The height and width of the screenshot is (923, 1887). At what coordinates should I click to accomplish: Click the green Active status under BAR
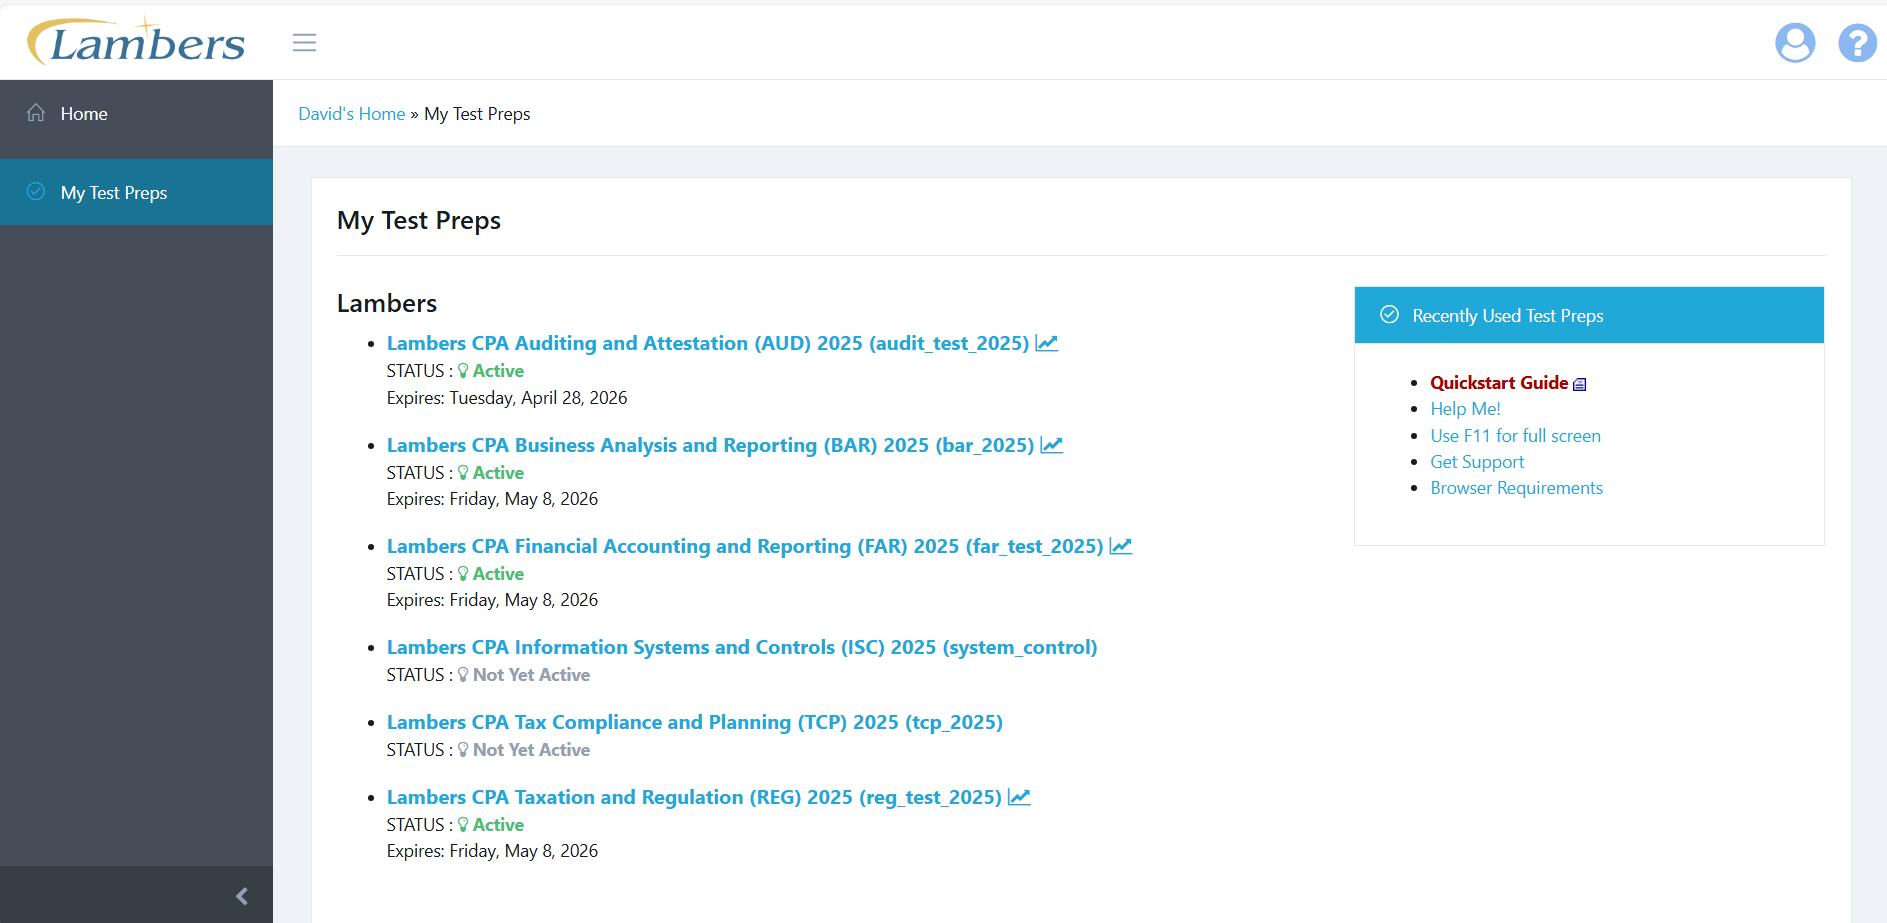[498, 473]
